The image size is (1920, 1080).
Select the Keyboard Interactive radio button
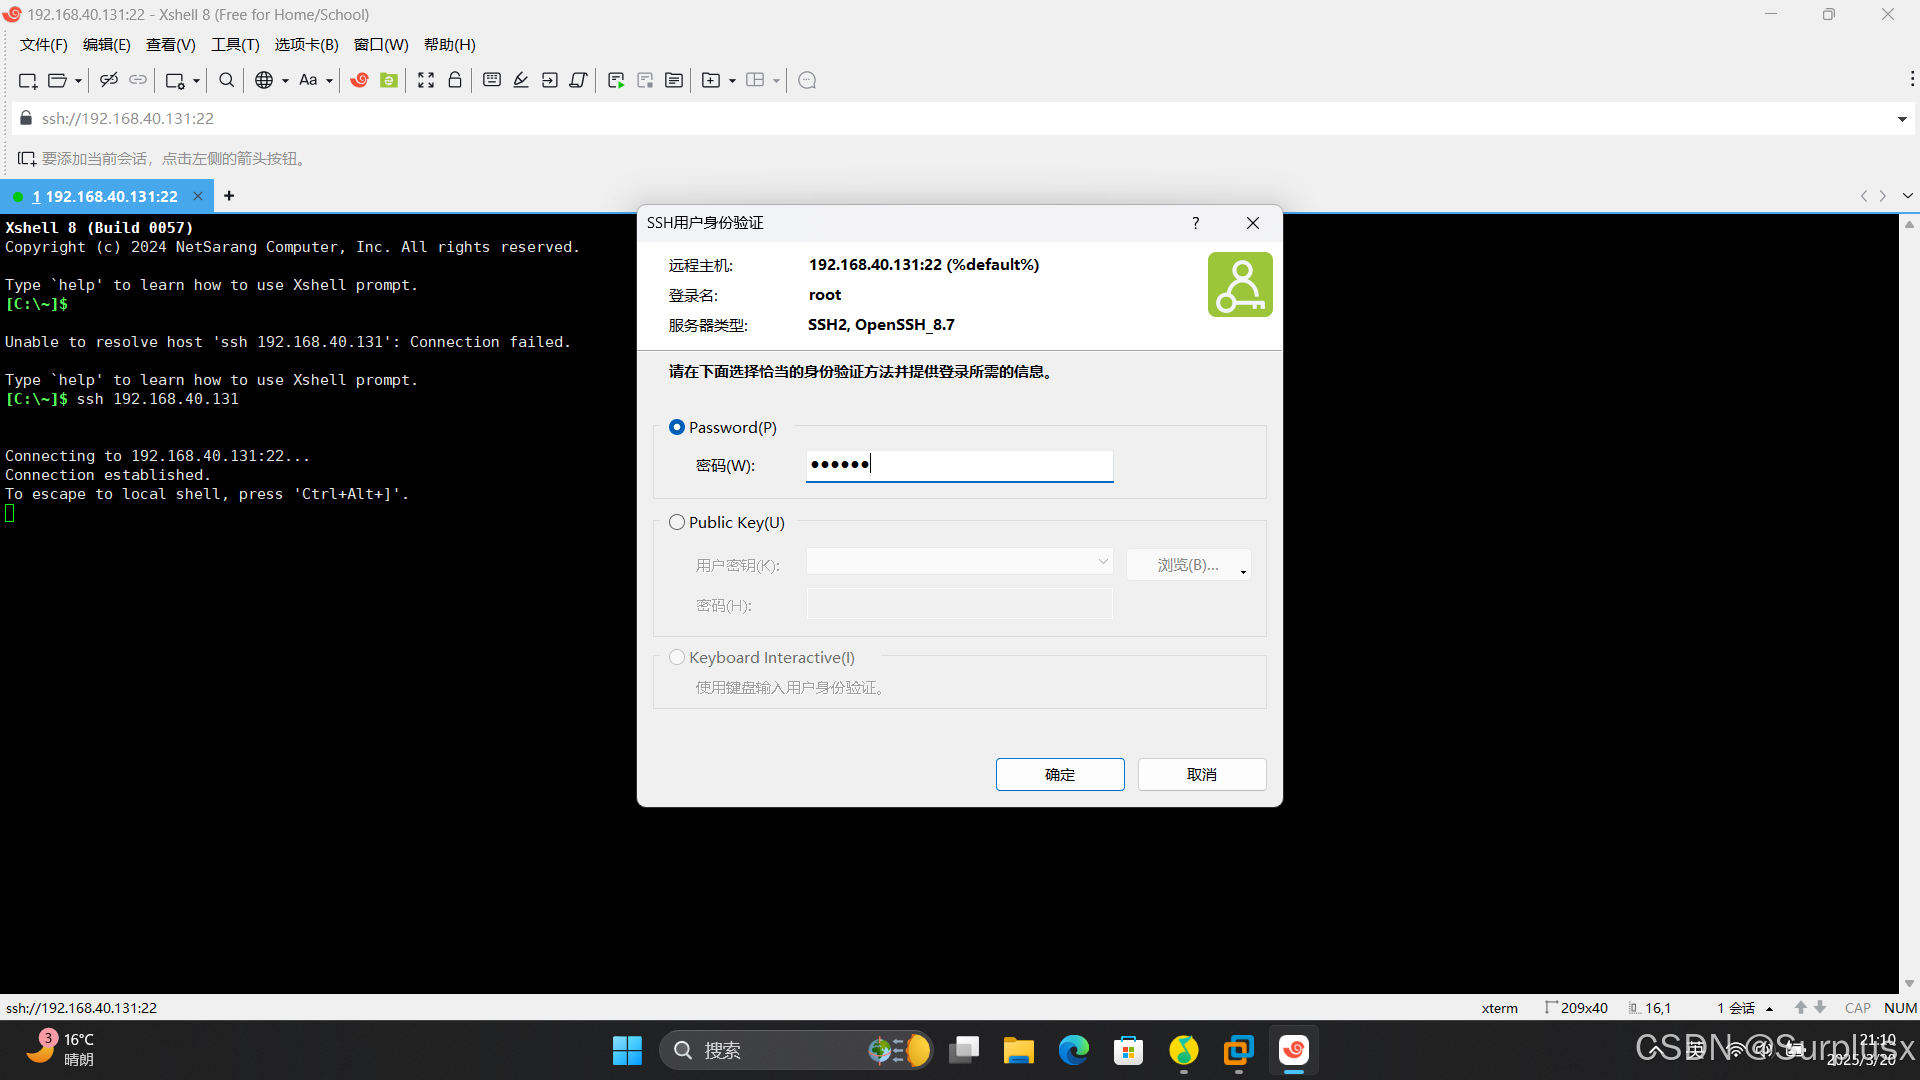[677, 657]
